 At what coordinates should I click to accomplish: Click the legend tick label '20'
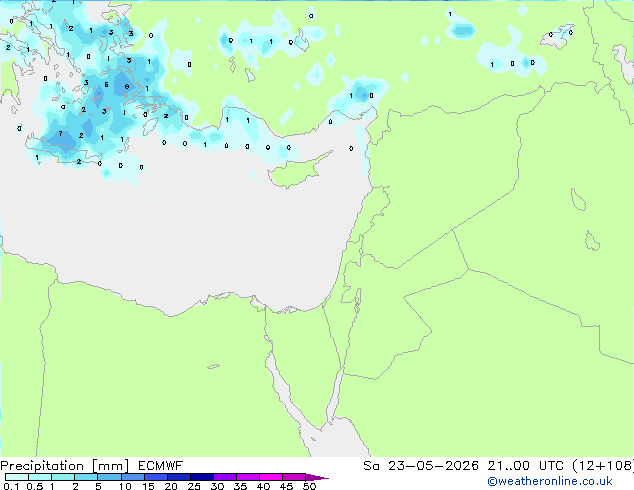tap(171, 486)
